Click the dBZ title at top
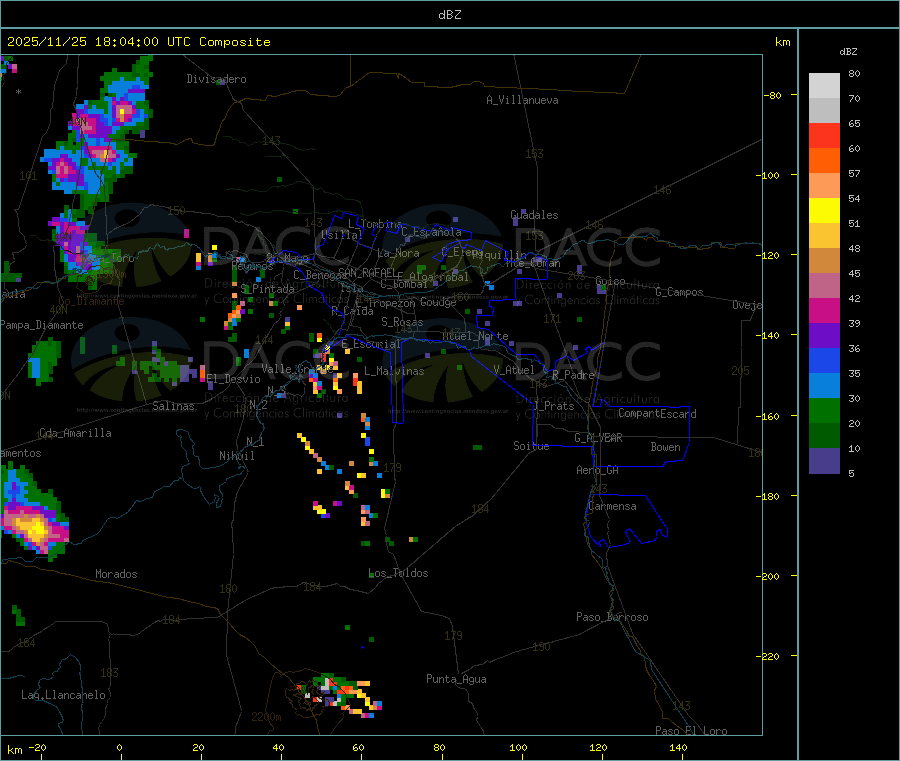This screenshot has height=761, width=900. 449,15
